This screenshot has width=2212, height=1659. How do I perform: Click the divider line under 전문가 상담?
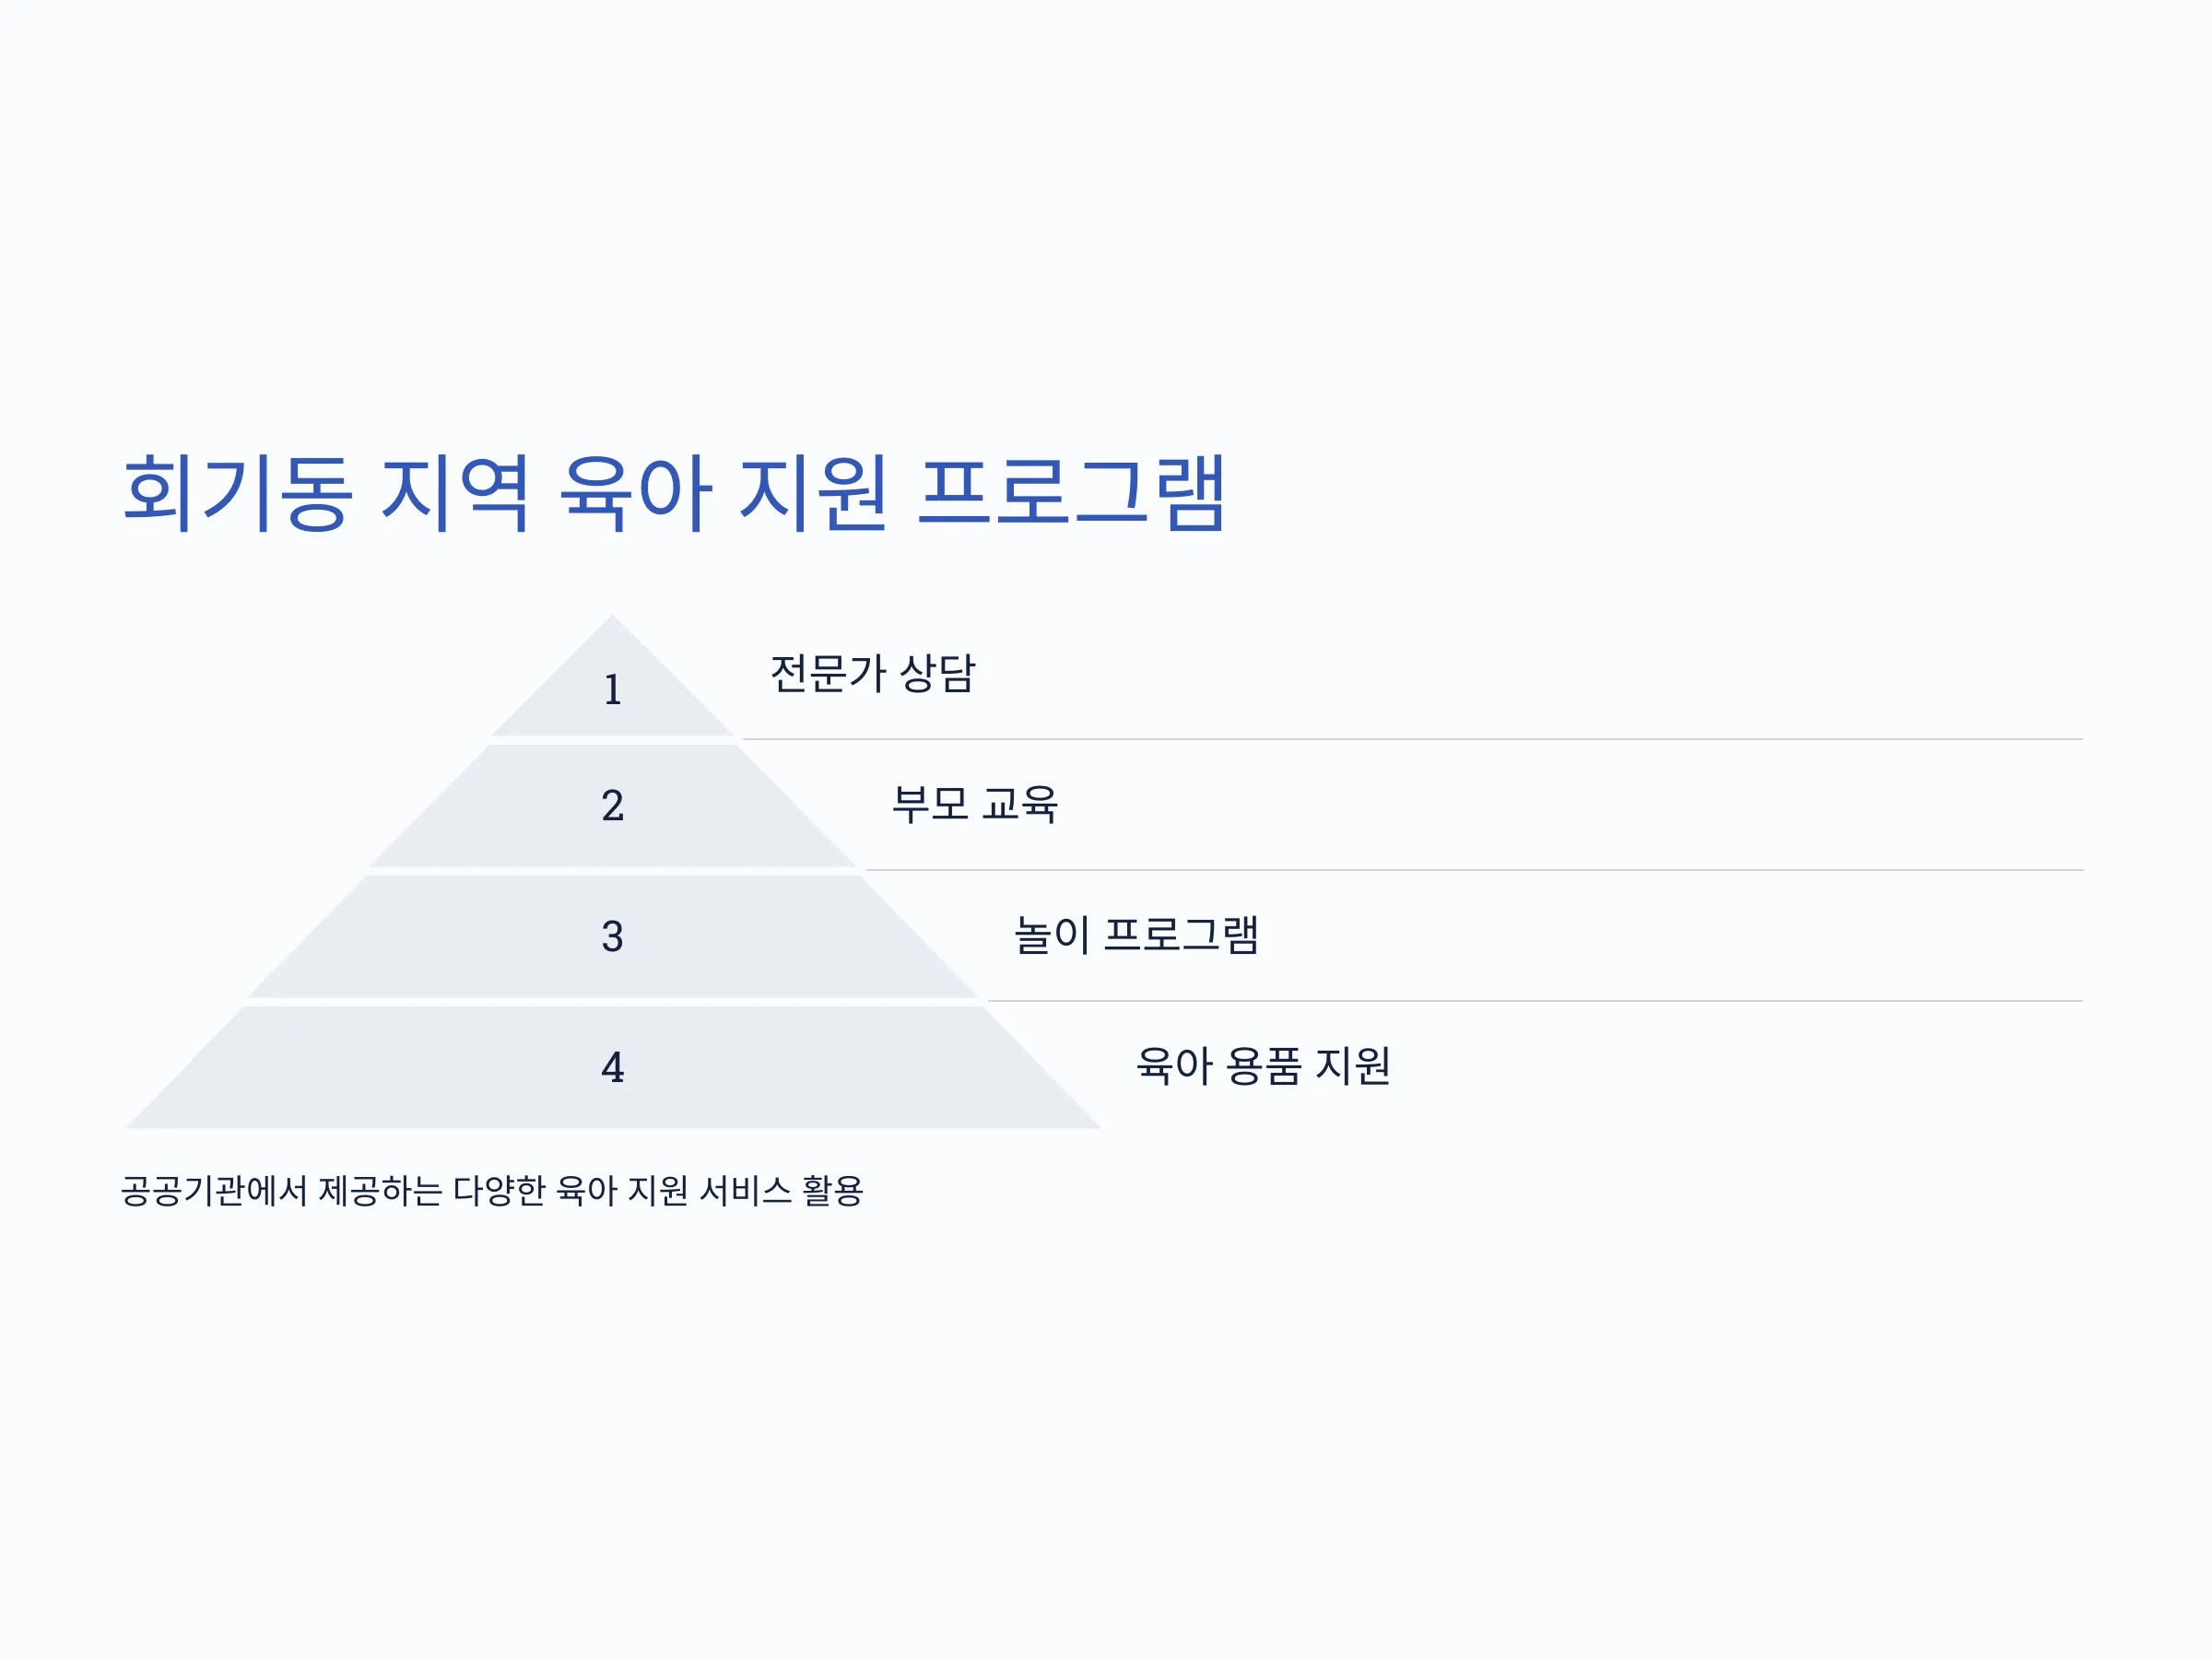[1412, 740]
